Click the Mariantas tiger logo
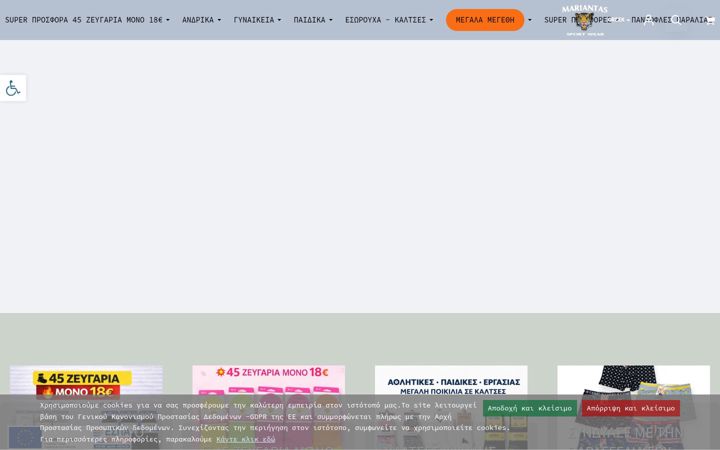 coord(585,20)
